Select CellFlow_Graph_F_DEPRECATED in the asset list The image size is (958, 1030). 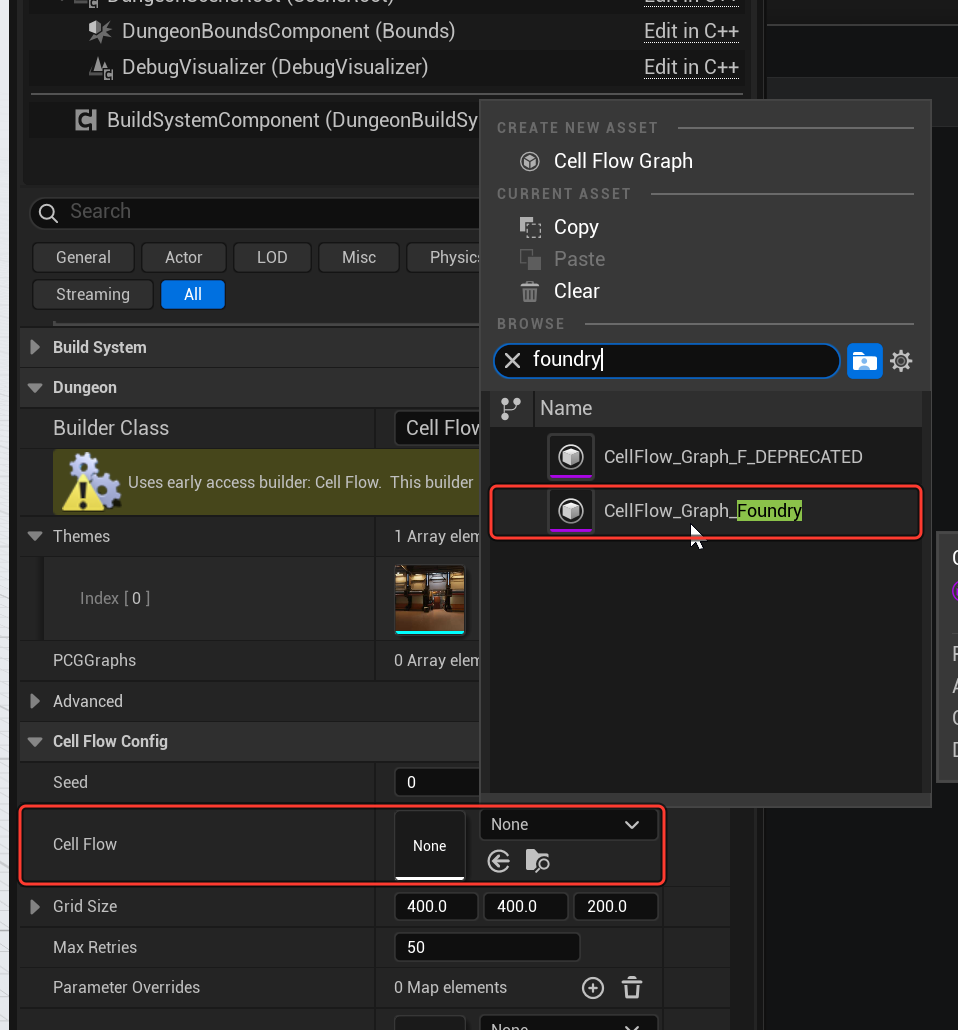[x=706, y=457]
